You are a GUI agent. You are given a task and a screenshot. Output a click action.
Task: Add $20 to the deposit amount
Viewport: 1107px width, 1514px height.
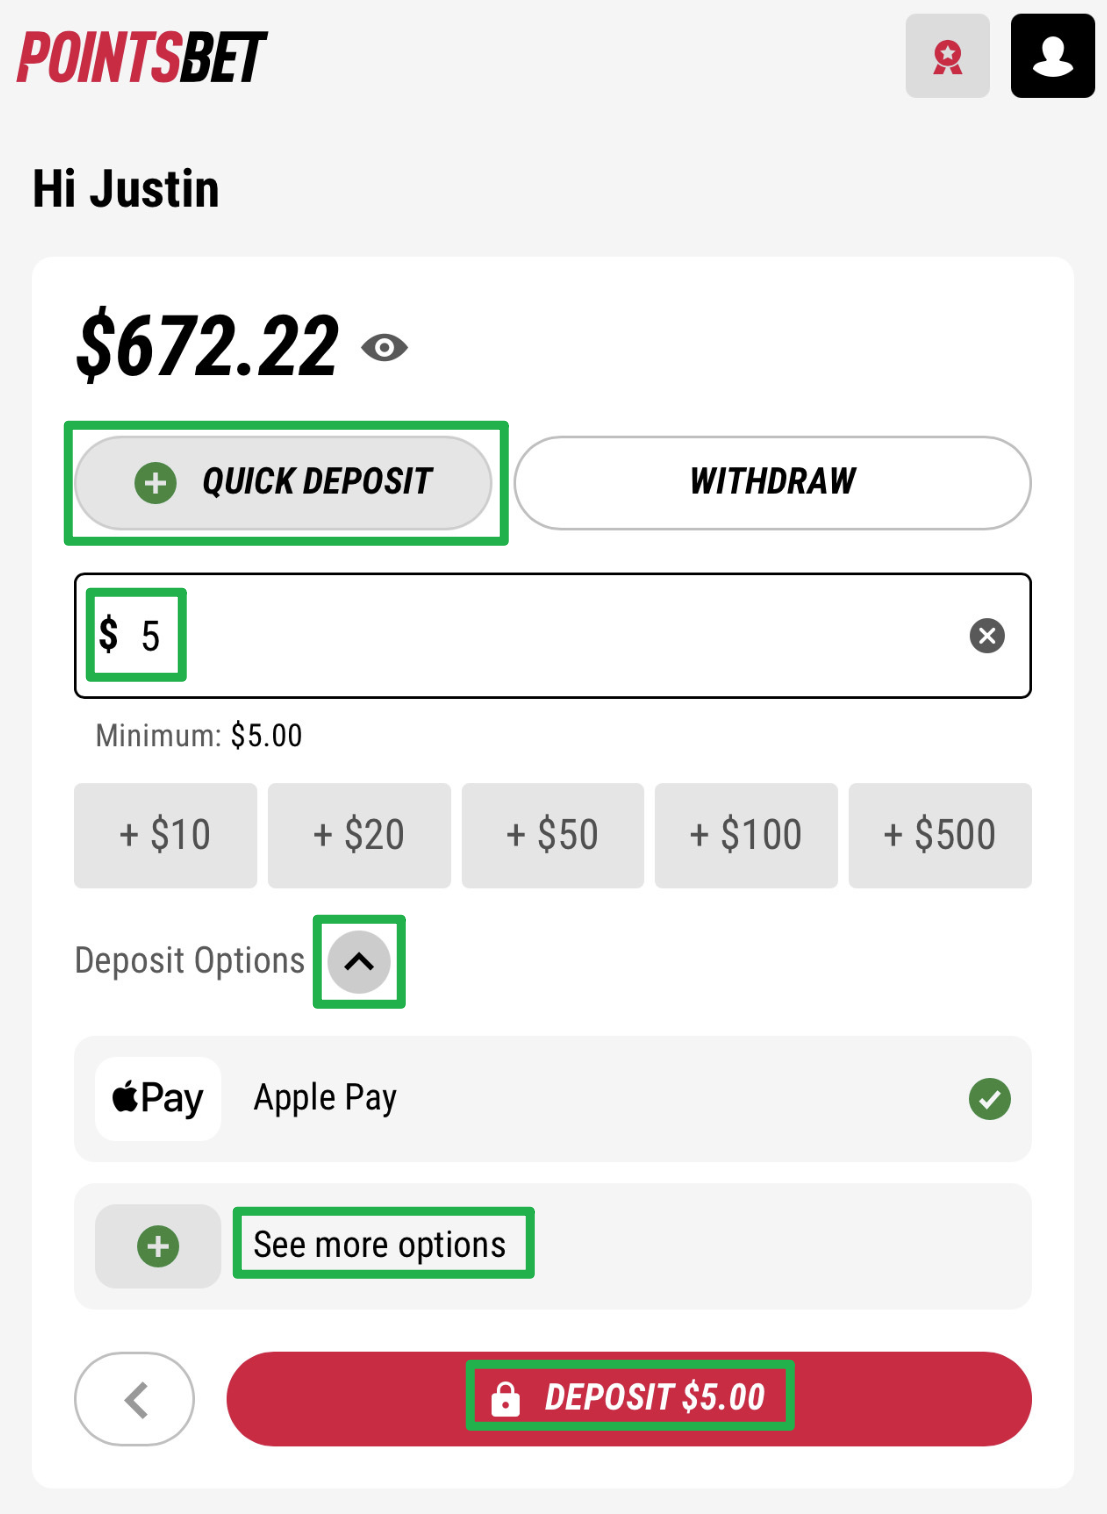(x=359, y=835)
